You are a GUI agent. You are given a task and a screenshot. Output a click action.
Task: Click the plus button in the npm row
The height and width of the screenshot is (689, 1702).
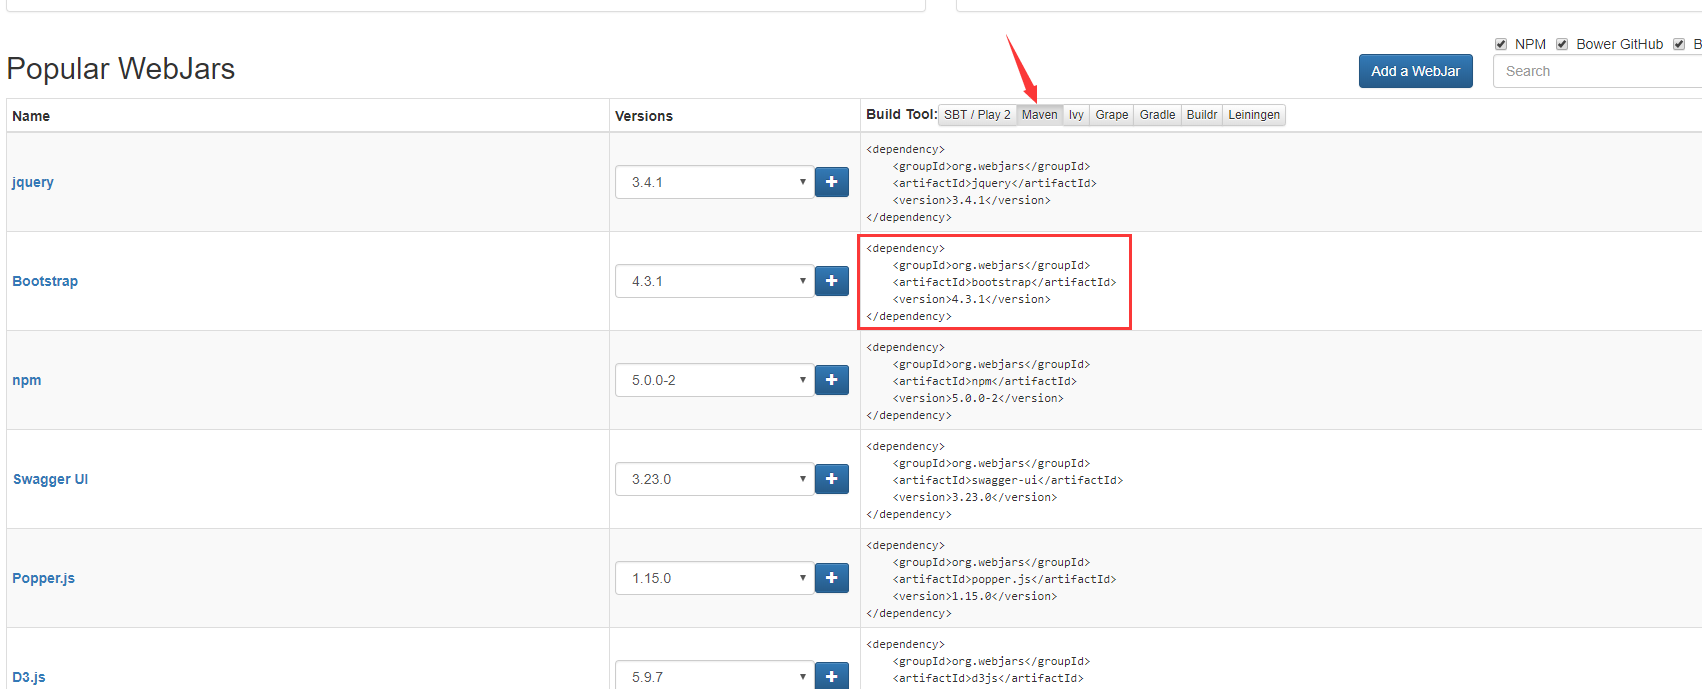click(x=831, y=380)
